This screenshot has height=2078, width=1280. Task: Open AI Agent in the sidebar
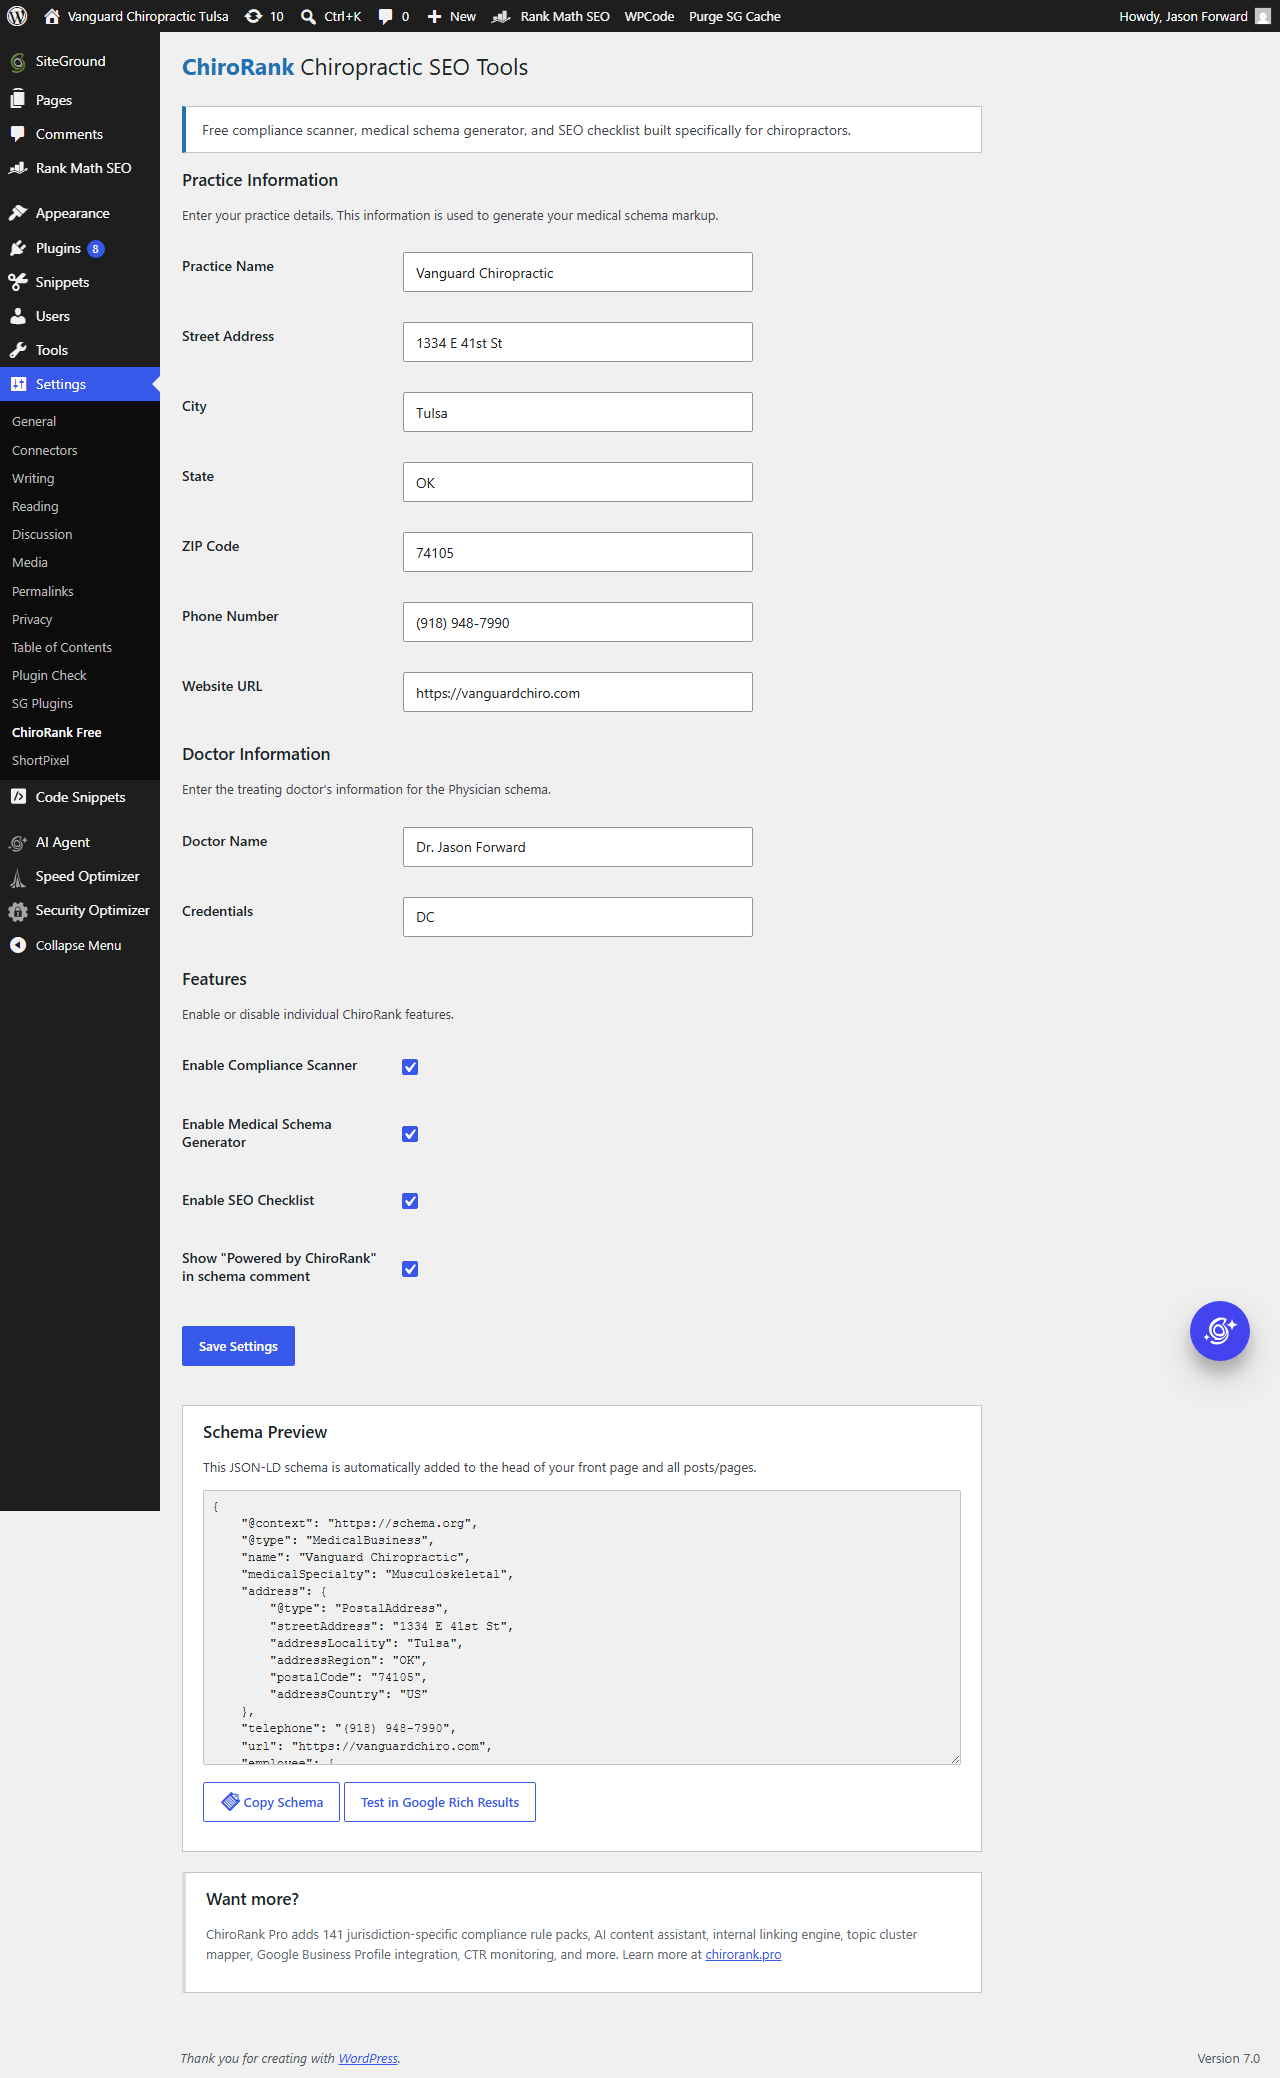click(x=80, y=842)
